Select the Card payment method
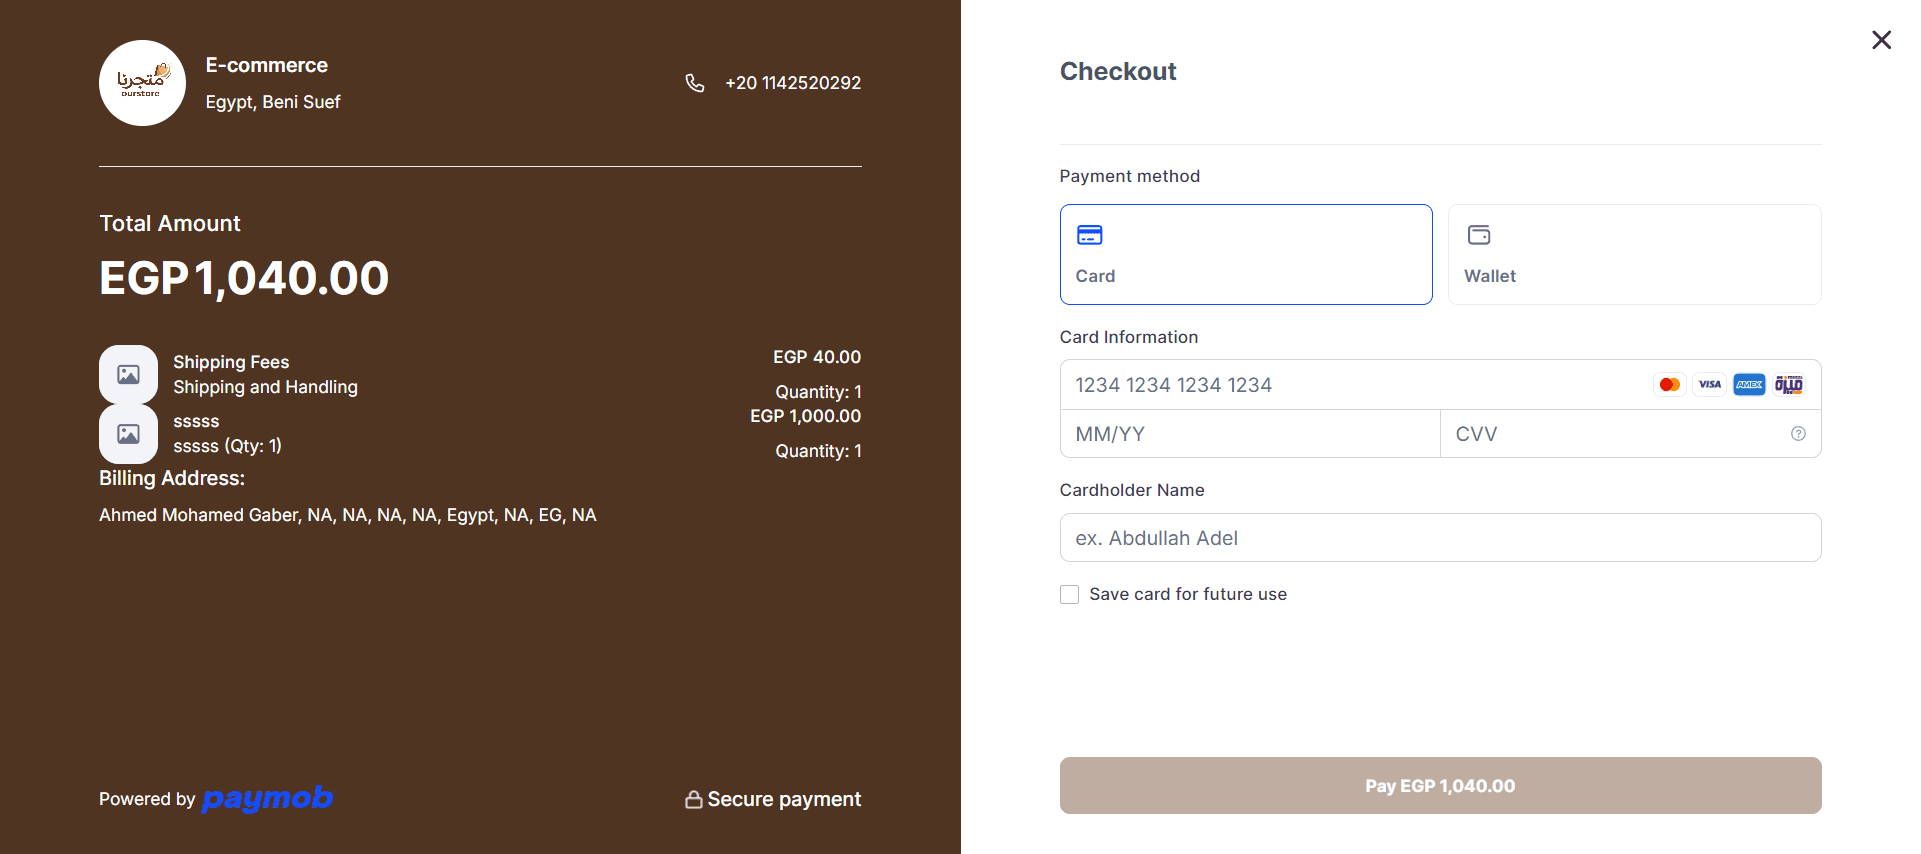The height and width of the screenshot is (854, 1921). [1246, 254]
